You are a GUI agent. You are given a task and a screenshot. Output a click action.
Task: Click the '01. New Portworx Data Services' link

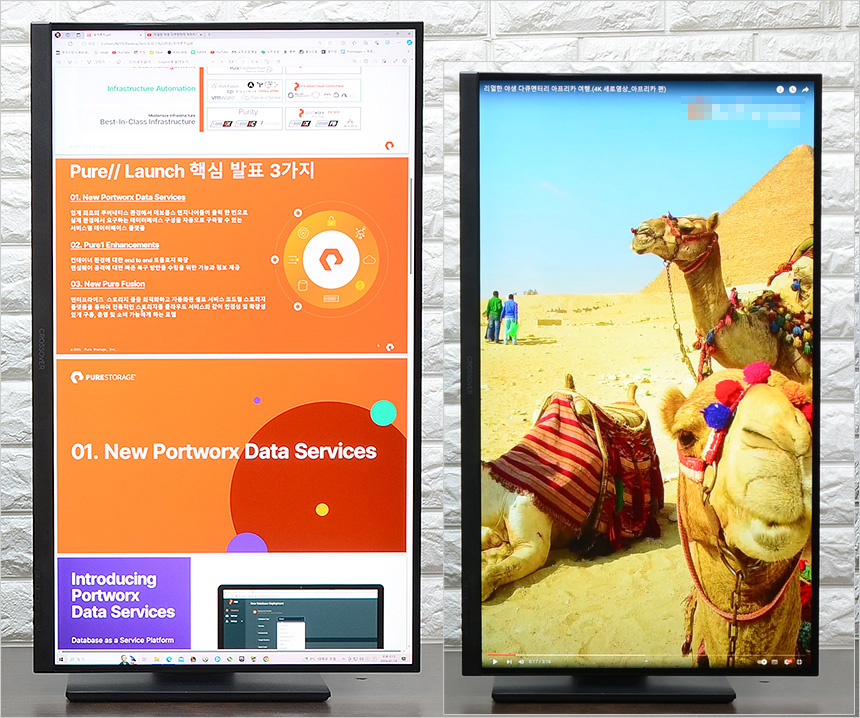[x=127, y=198]
